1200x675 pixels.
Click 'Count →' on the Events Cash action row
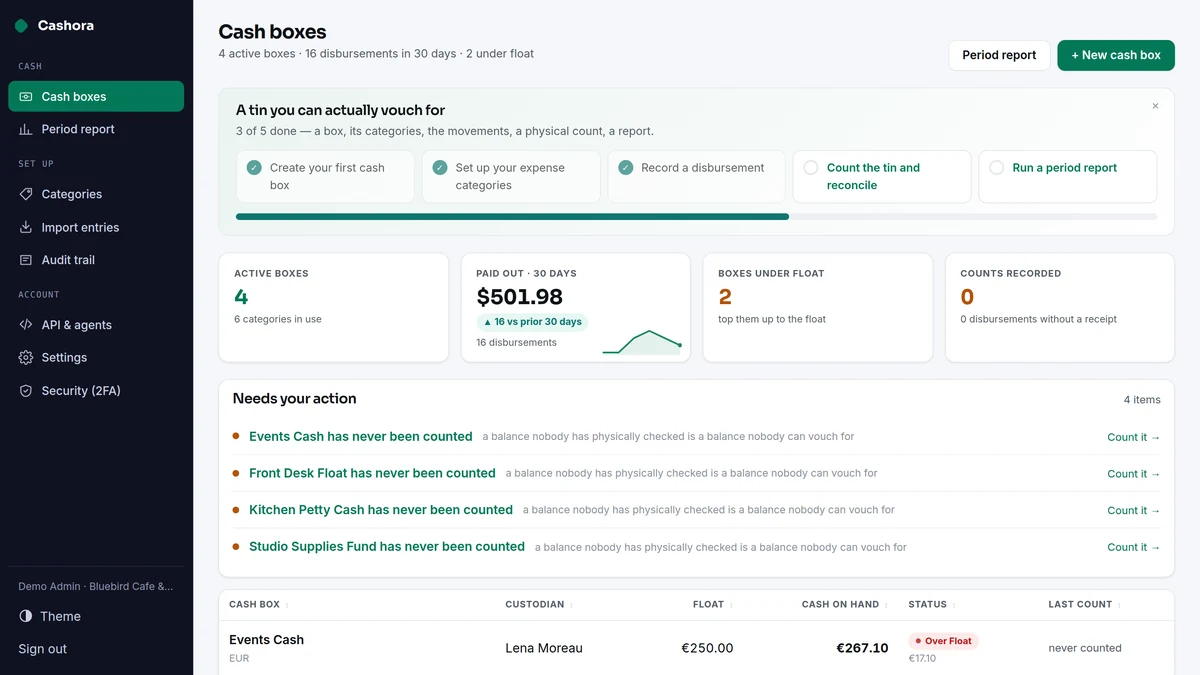click(1134, 437)
